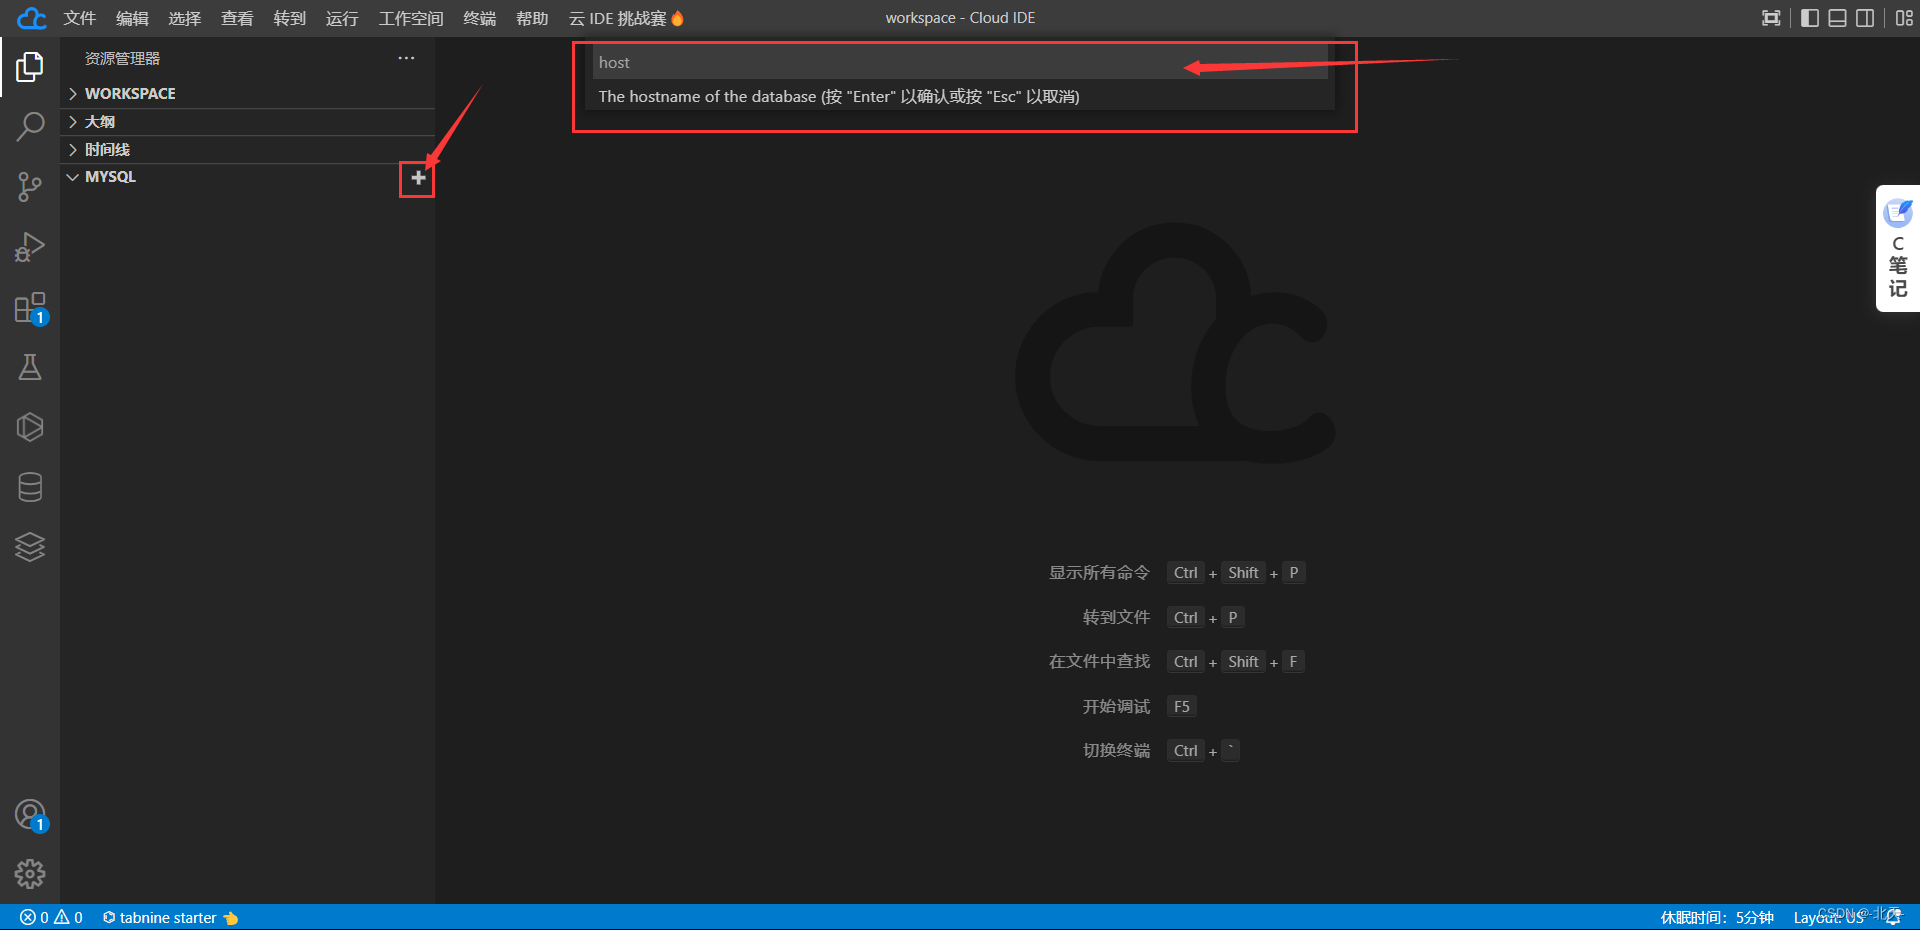1920x930 pixels.
Task: Click the 切换终端 shortcut hint
Action: tap(1116, 751)
